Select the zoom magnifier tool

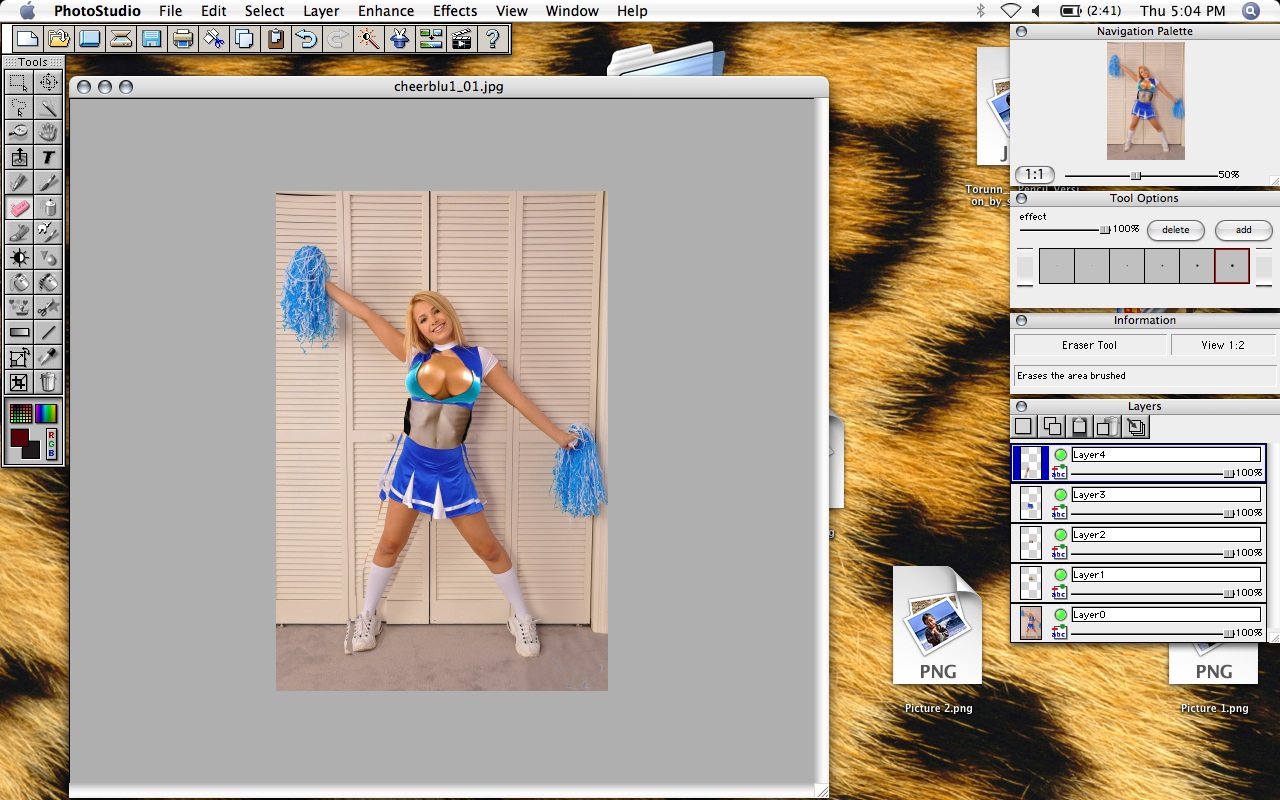click(19, 132)
